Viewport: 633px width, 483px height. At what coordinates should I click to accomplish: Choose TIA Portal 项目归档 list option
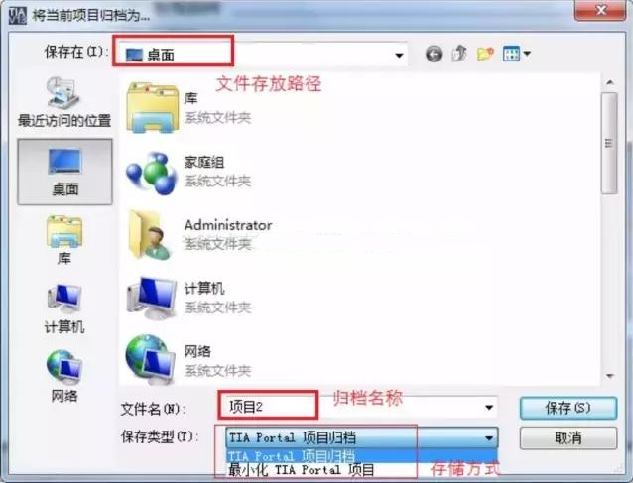coord(361,456)
